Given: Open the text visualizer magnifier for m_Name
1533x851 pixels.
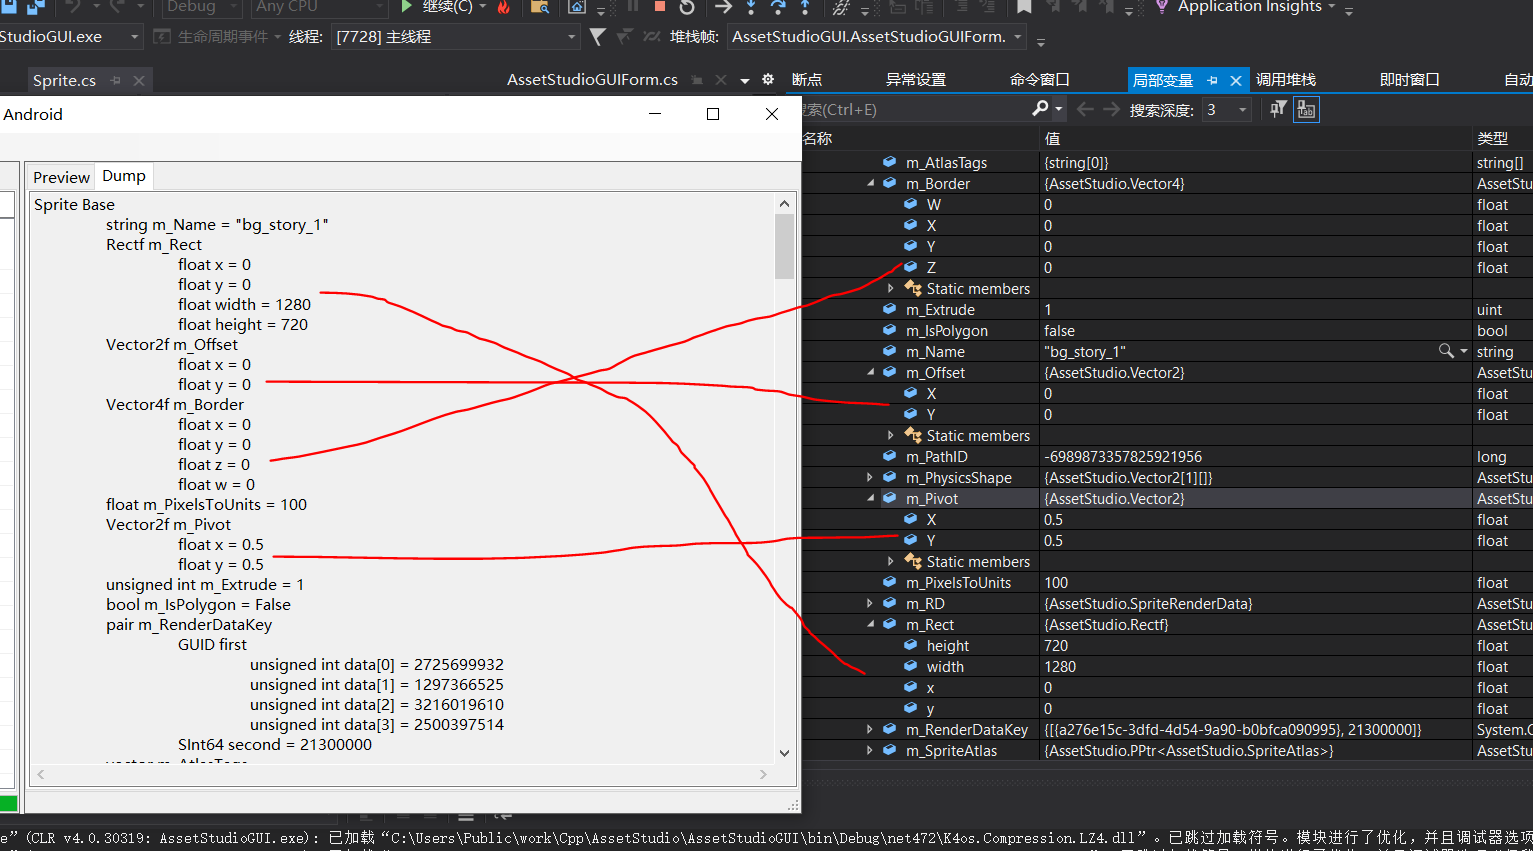Looking at the screenshot, I should coord(1446,351).
